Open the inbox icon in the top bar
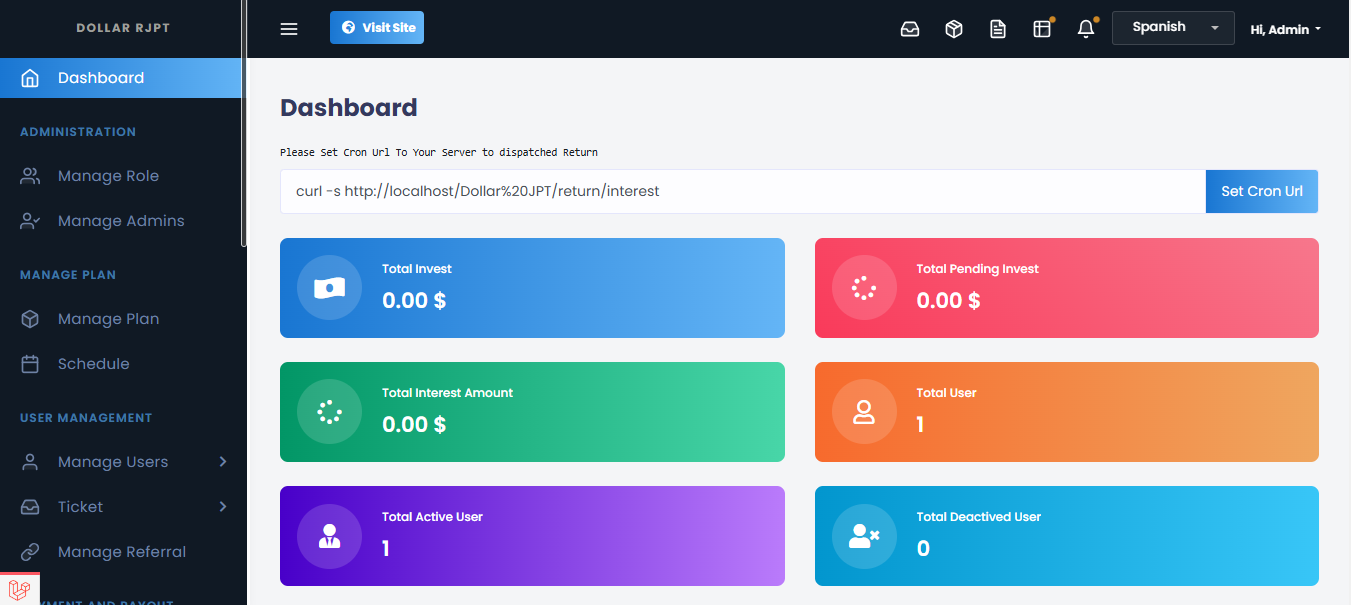This screenshot has height=605, width=1351. coord(910,29)
